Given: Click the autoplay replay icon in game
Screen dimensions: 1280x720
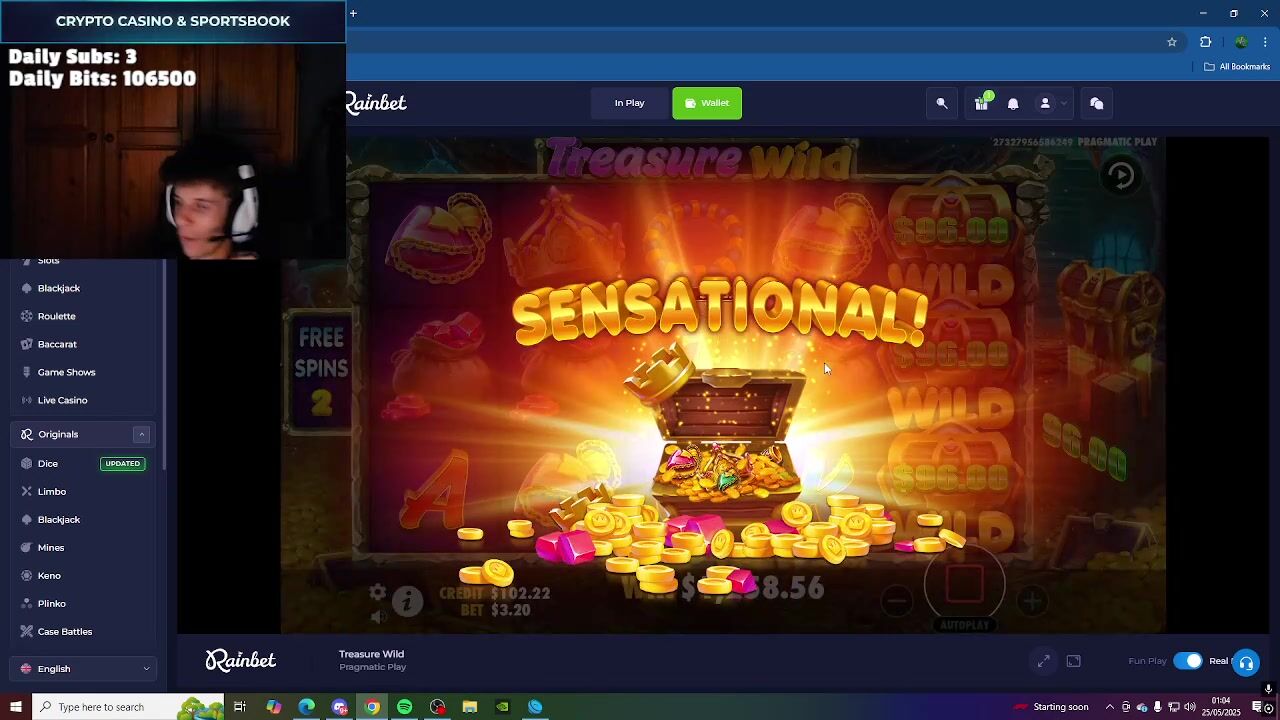Looking at the screenshot, I should click(x=1121, y=176).
